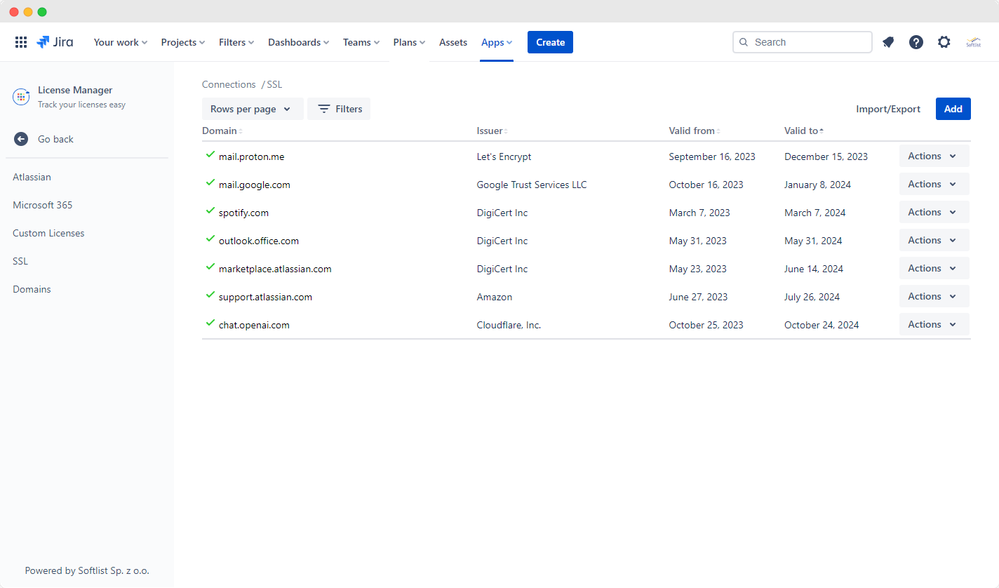Click green checkmark beside outlook.office.com
Viewport: 999px width, 588px height.
point(210,239)
